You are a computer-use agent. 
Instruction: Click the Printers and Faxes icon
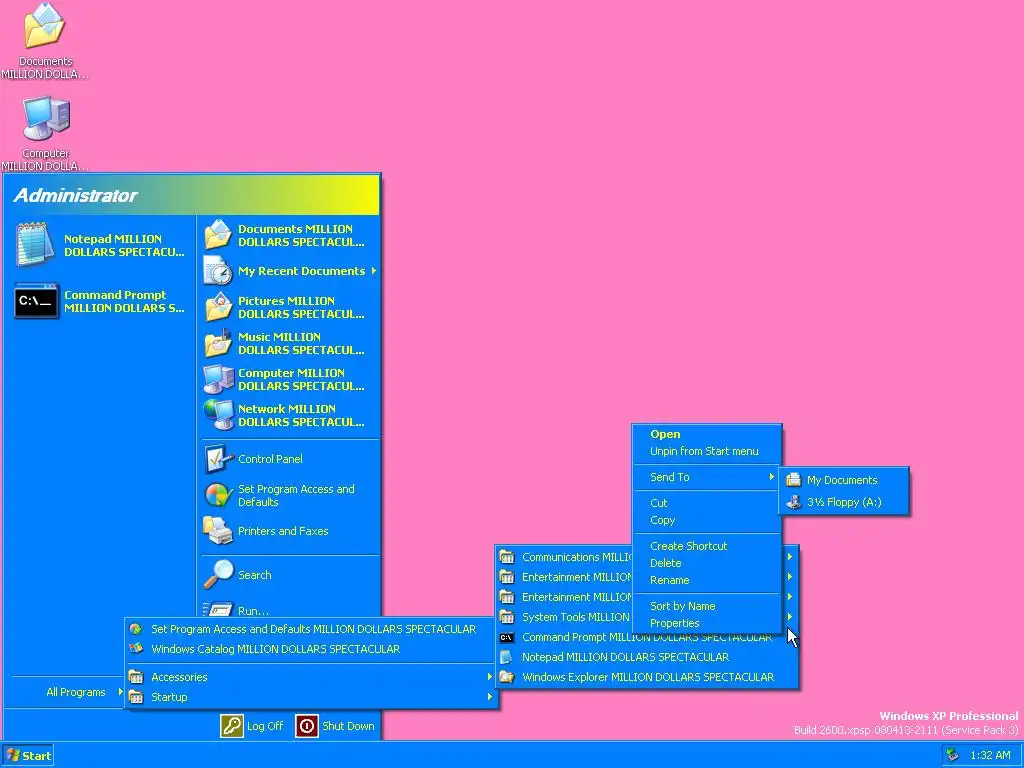click(217, 531)
